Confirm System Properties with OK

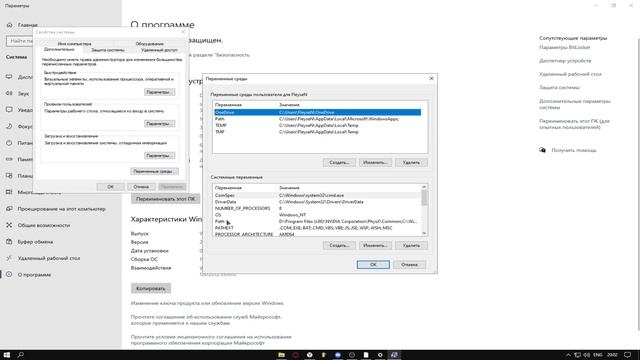(x=110, y=187)
